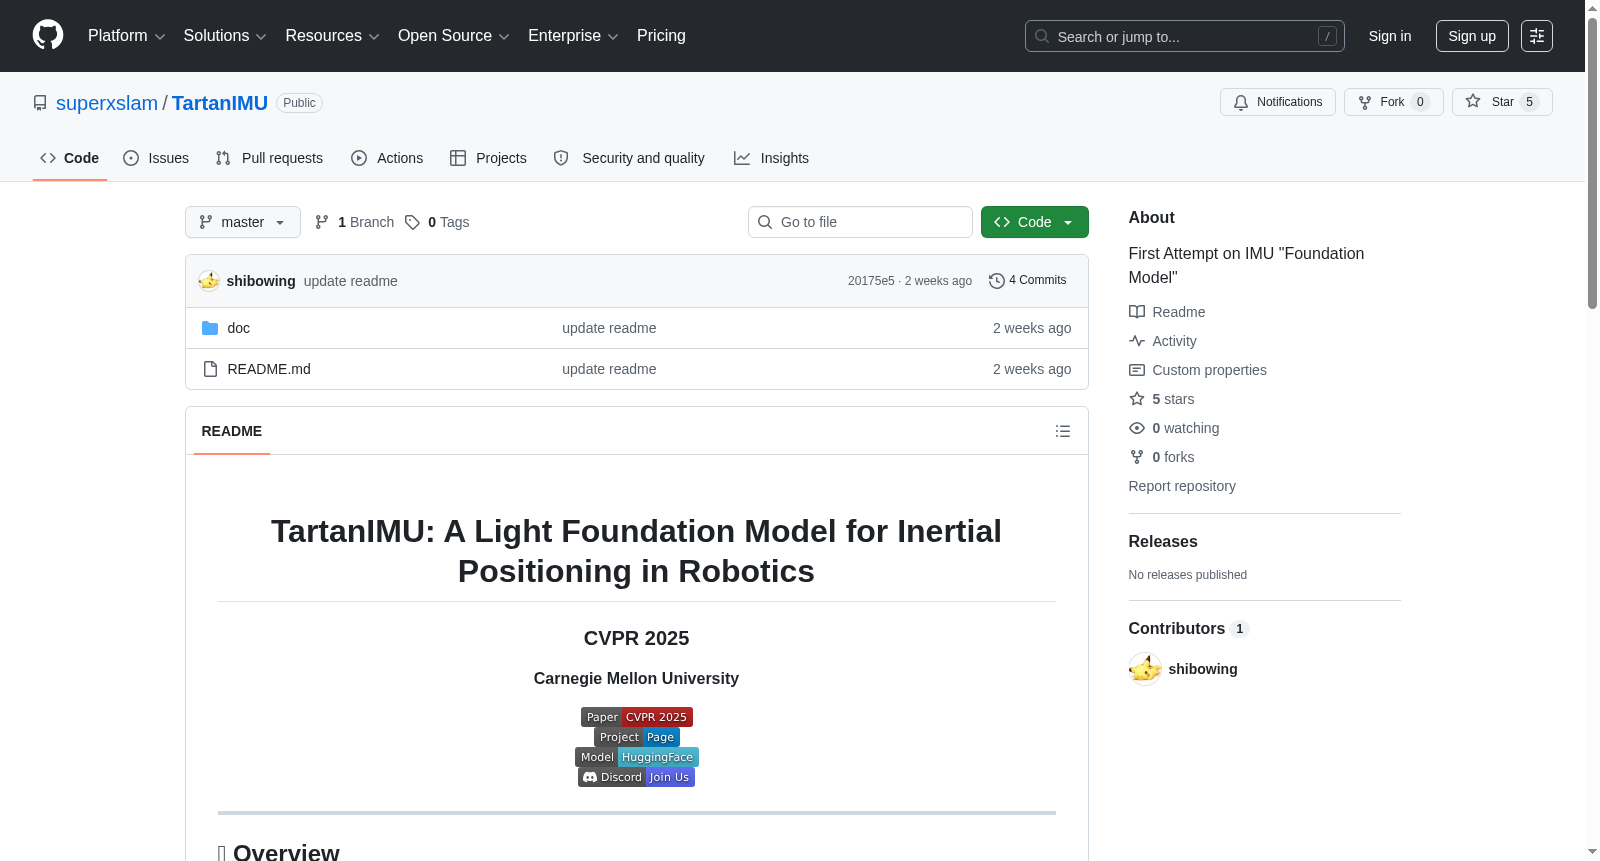Click the Report repository link
The height and width of the screenshot is (861, 1600).
[x=1182, y=486]
